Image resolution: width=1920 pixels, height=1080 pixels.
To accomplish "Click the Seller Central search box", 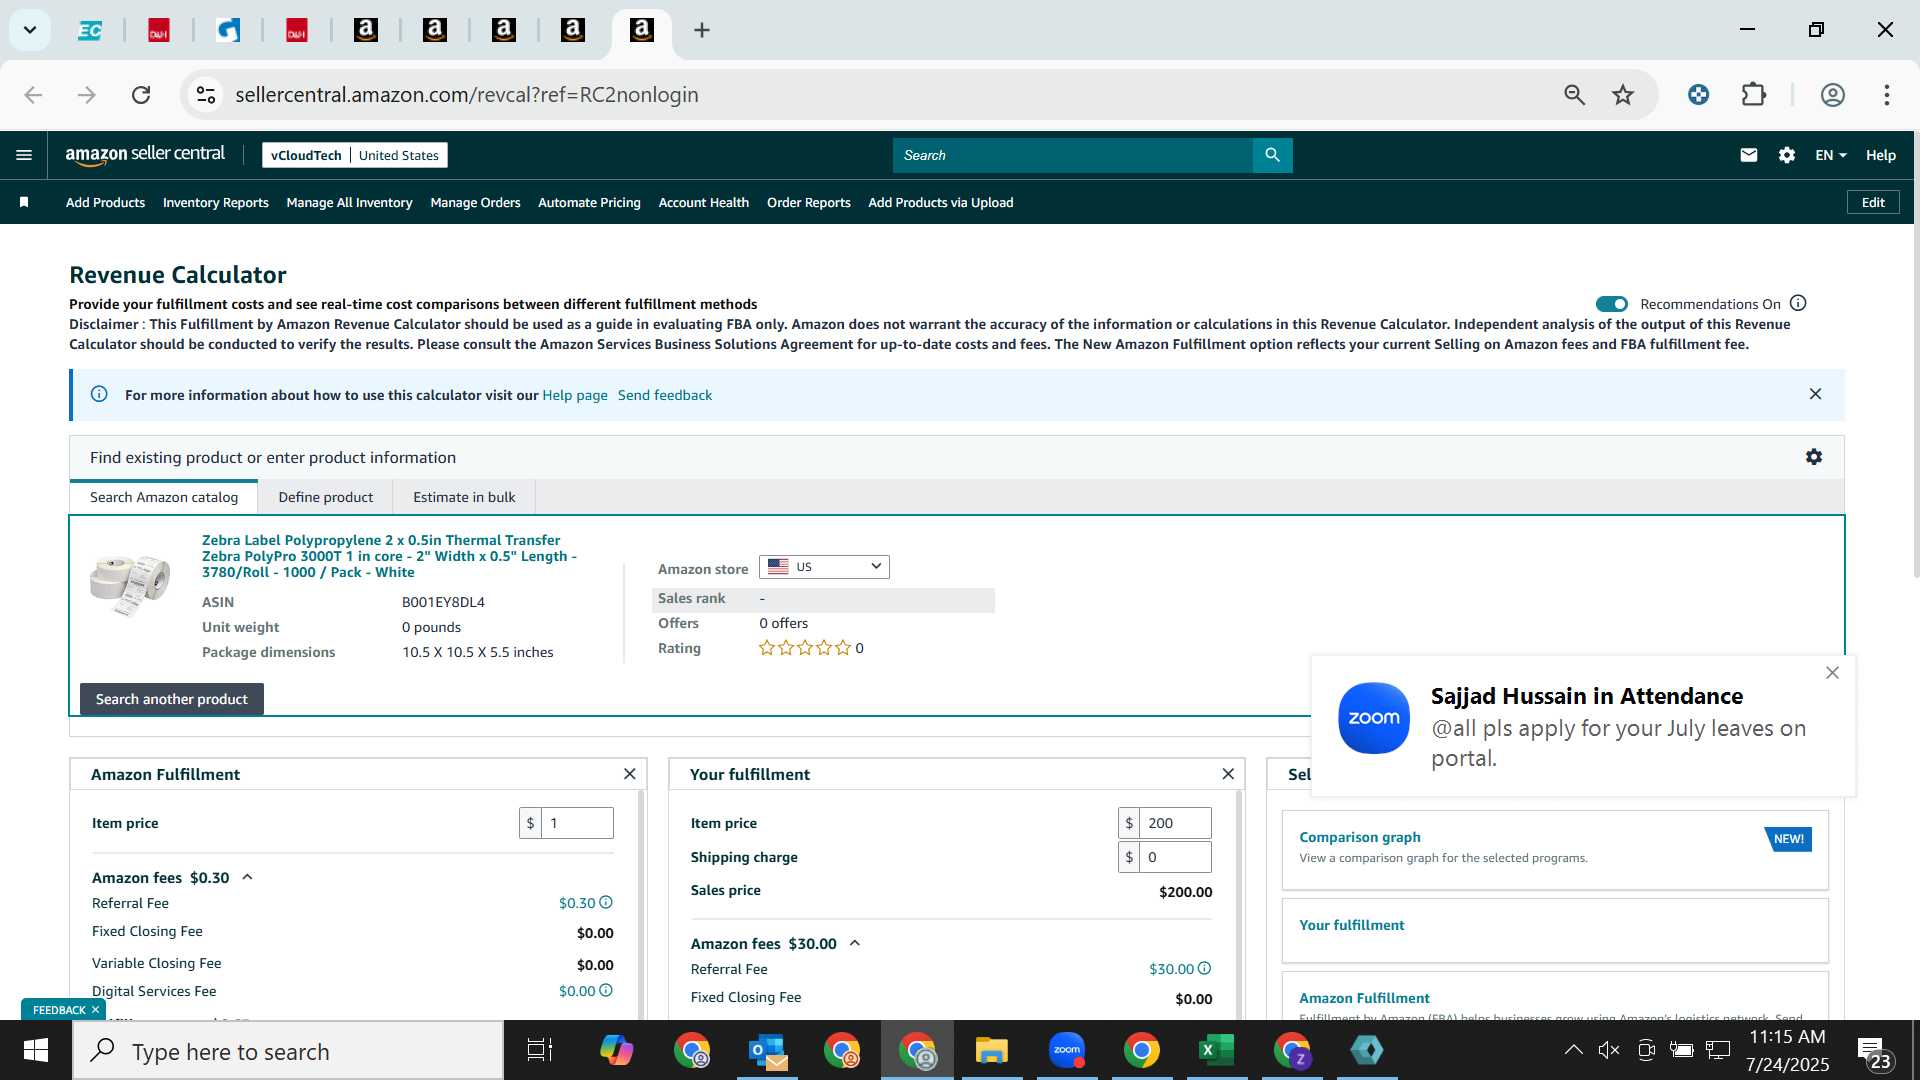I will (1072, 155).
